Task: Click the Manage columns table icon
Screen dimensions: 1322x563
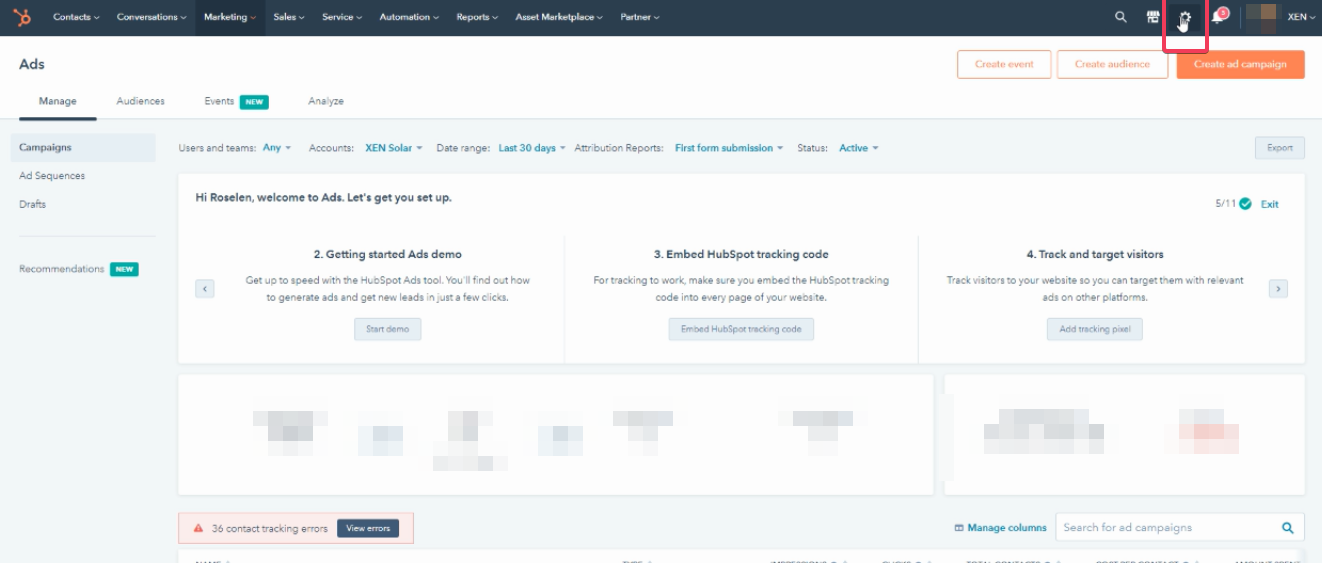Action: click(959, 528)
